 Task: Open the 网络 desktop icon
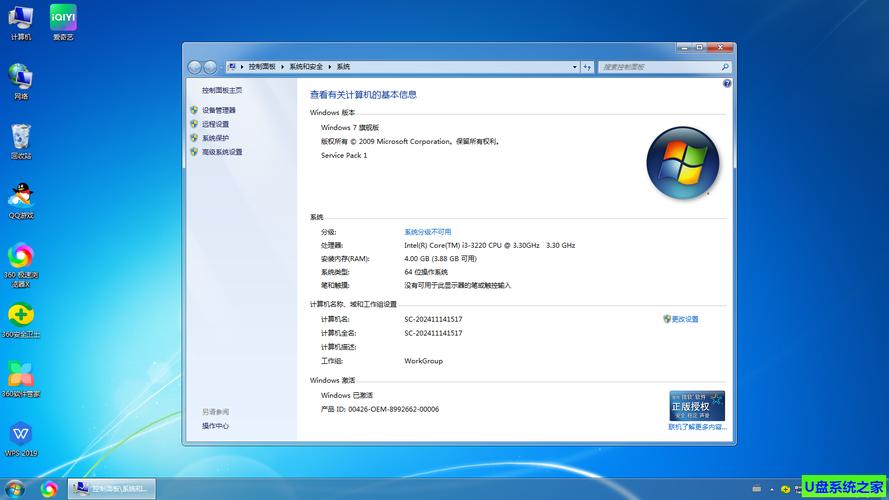[x=20, y=82]
